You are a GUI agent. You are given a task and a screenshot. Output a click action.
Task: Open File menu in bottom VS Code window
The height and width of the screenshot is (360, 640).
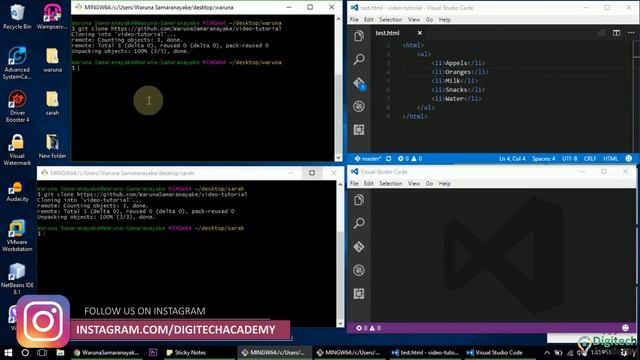[354, 184]
